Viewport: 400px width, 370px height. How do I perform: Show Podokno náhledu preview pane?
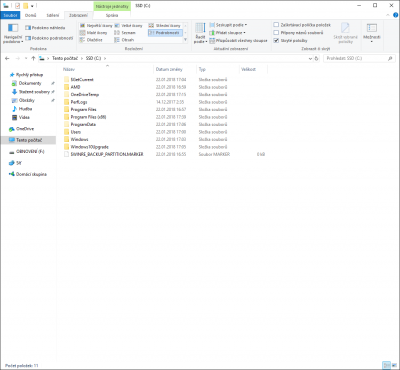click(x=45, y=28)
